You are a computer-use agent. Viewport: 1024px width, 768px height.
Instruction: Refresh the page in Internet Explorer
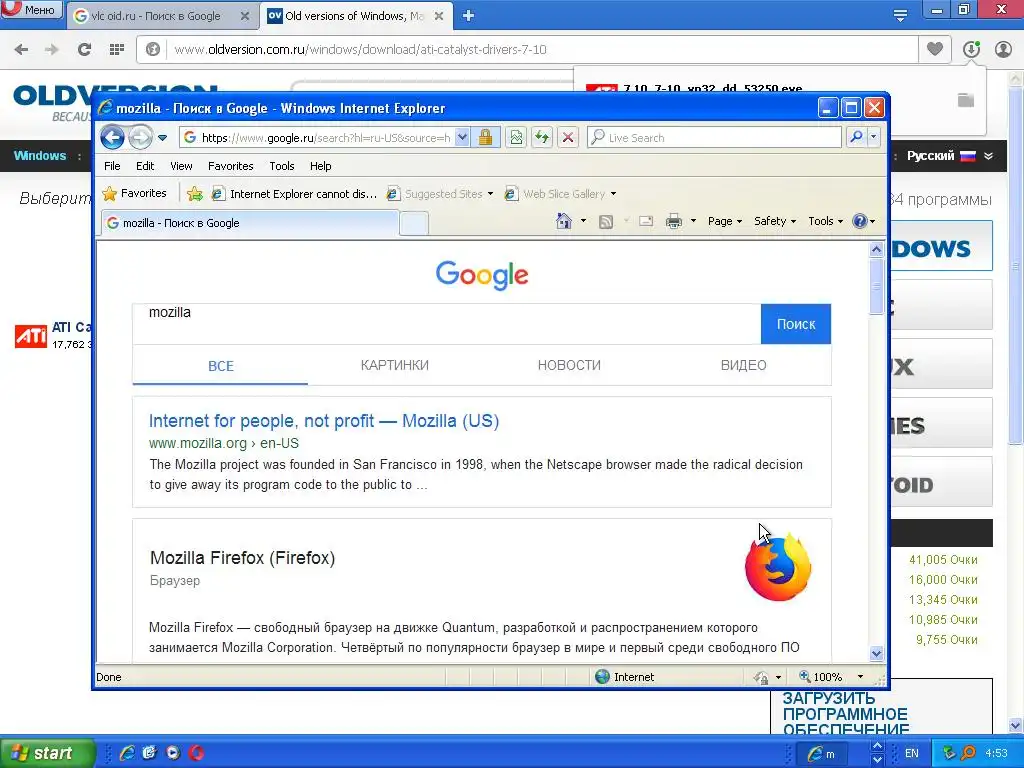[x=541, y=138]
